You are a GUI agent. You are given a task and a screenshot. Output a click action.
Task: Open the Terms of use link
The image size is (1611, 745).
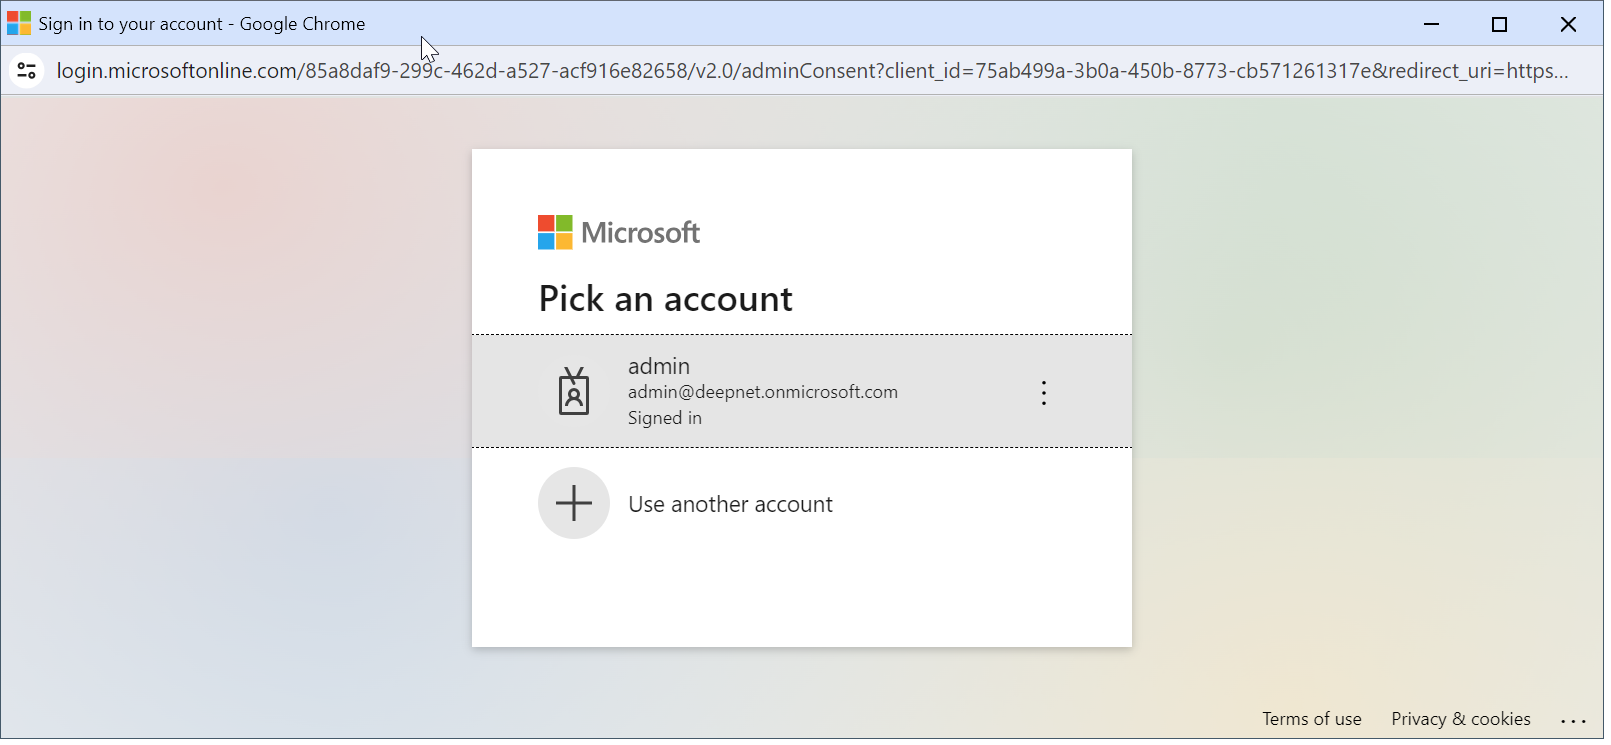[x=1311, y=719]
